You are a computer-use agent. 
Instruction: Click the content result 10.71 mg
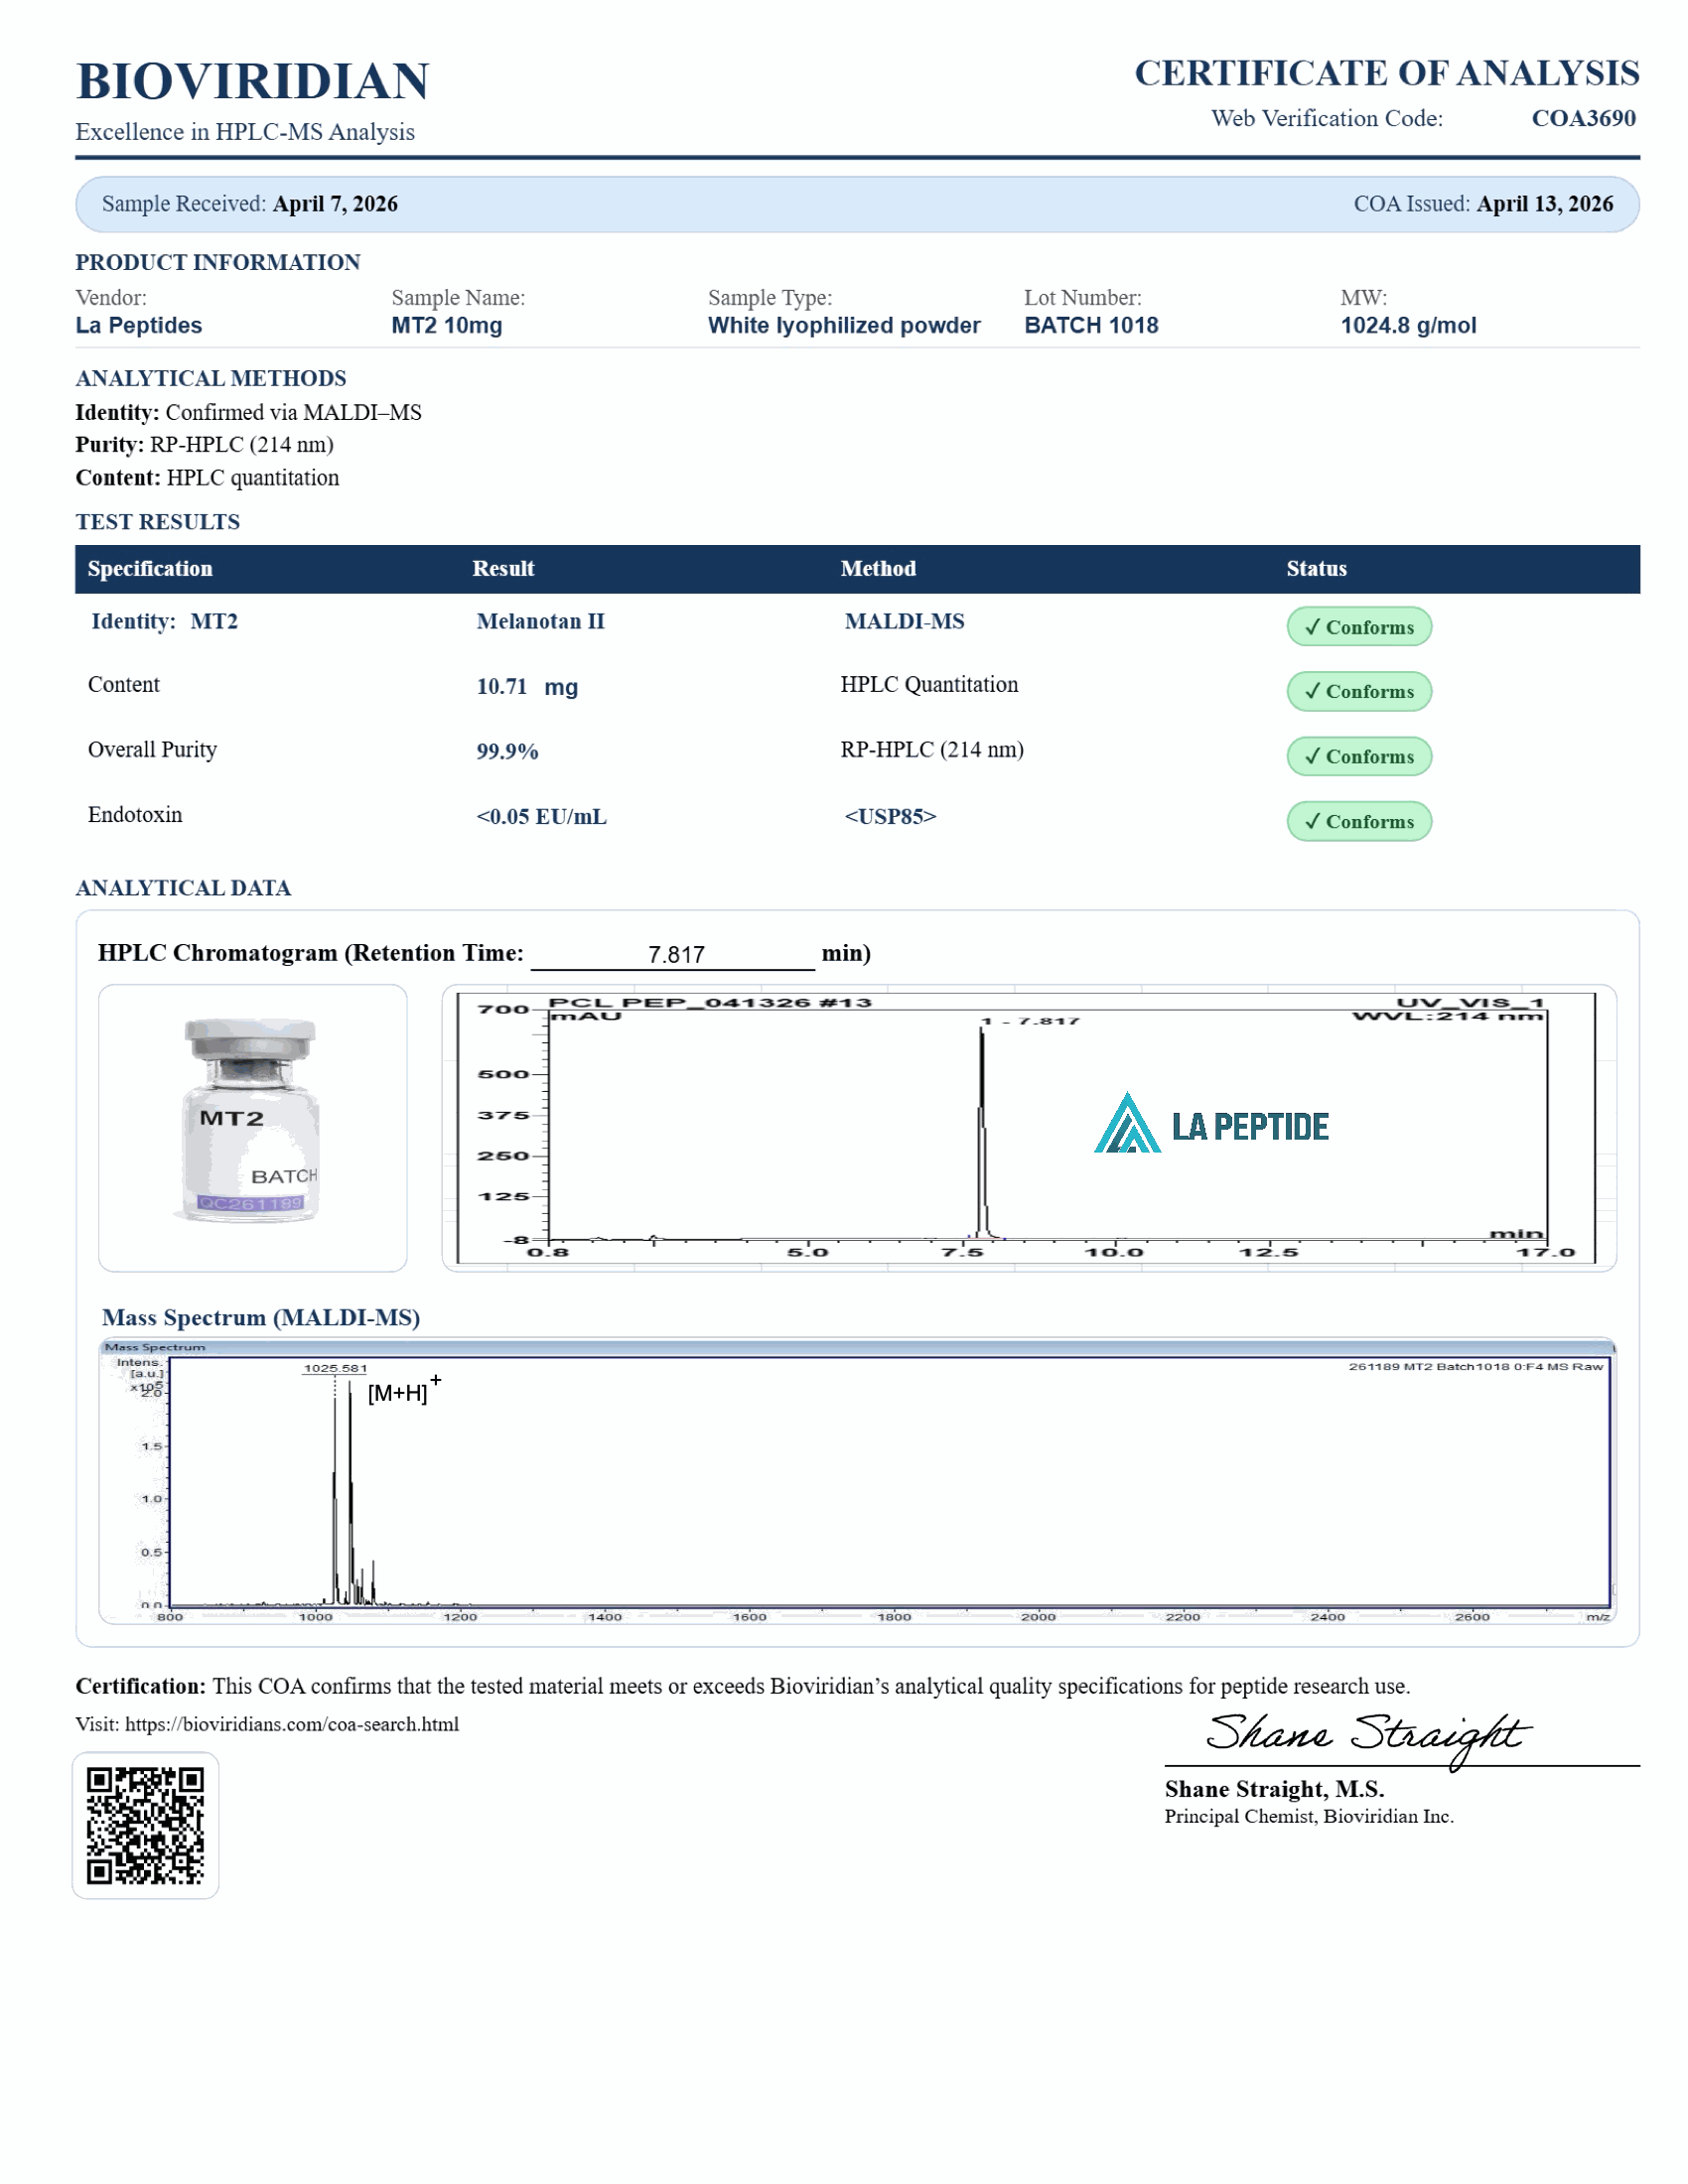(x=527, y=686)
